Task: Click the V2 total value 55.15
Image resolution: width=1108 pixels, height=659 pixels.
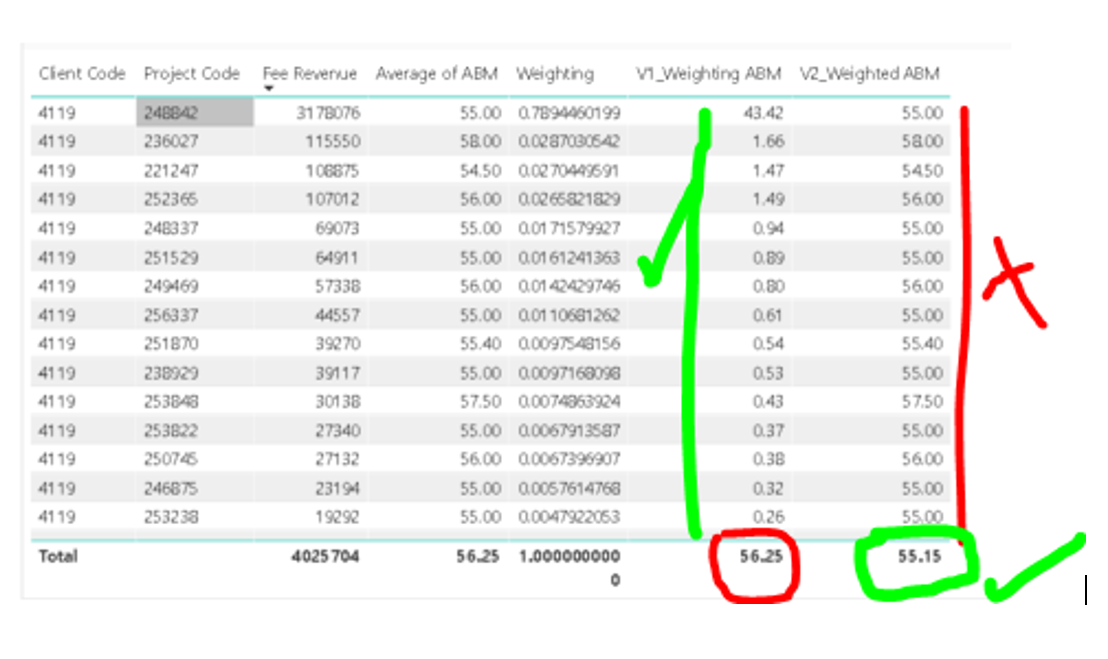Action: coord(919,557)
